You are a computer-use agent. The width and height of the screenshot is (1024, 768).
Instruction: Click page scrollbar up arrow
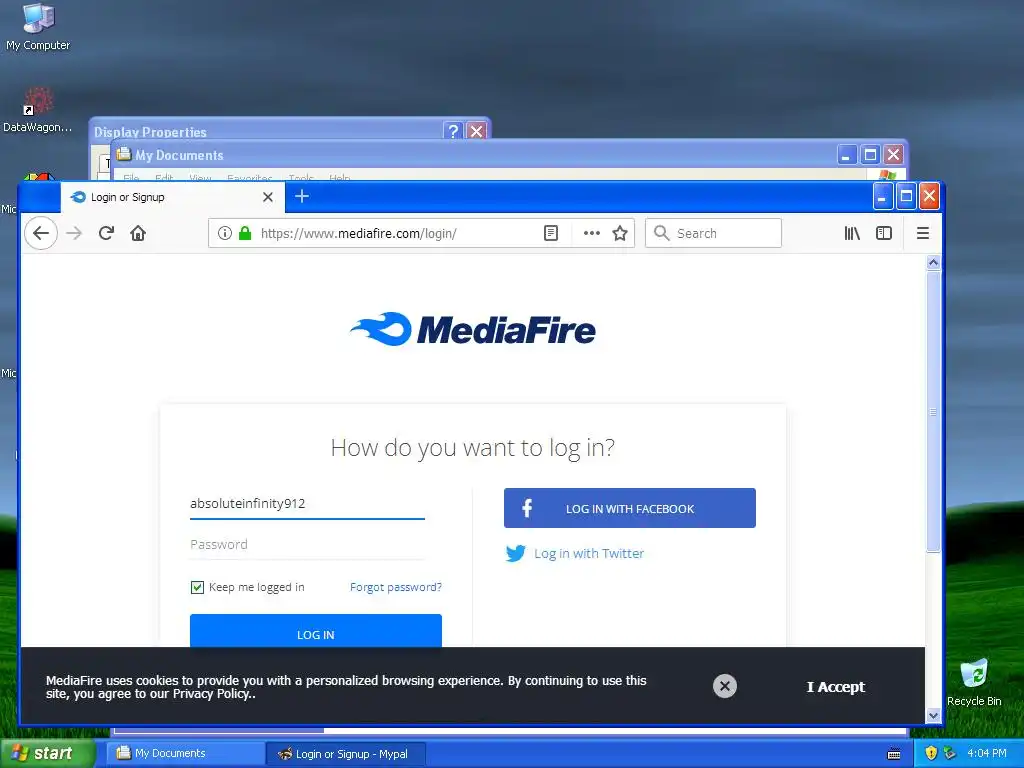(933, 263)
